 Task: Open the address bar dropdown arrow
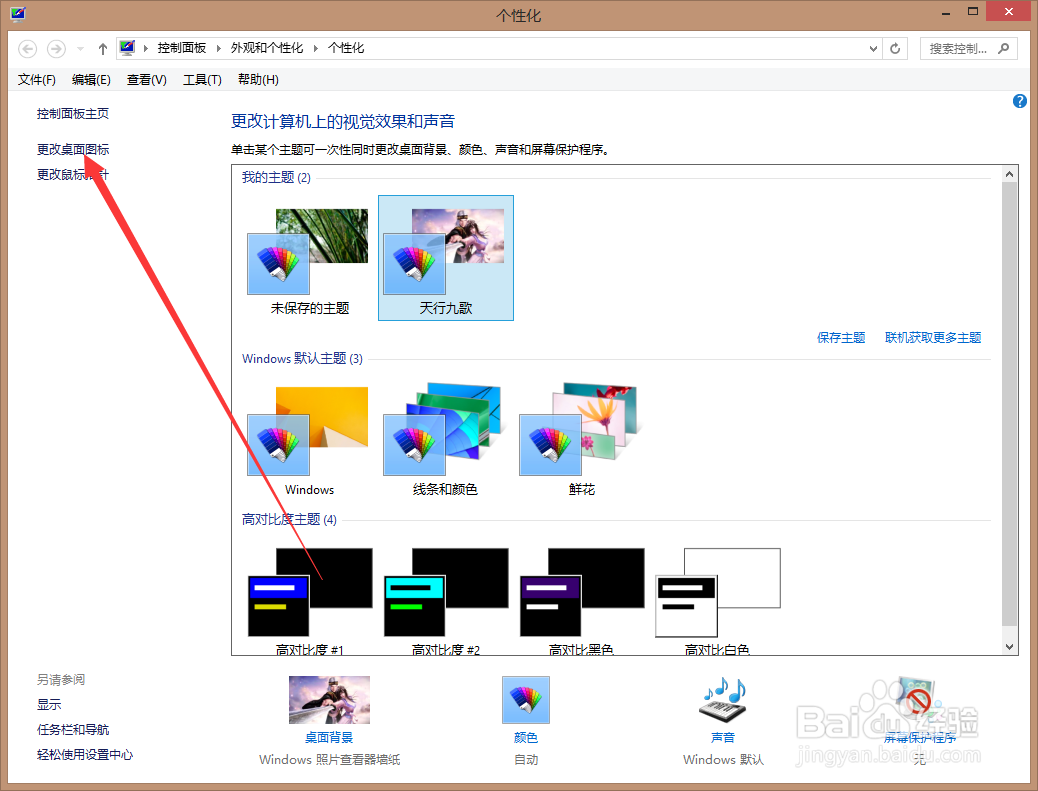872,48
